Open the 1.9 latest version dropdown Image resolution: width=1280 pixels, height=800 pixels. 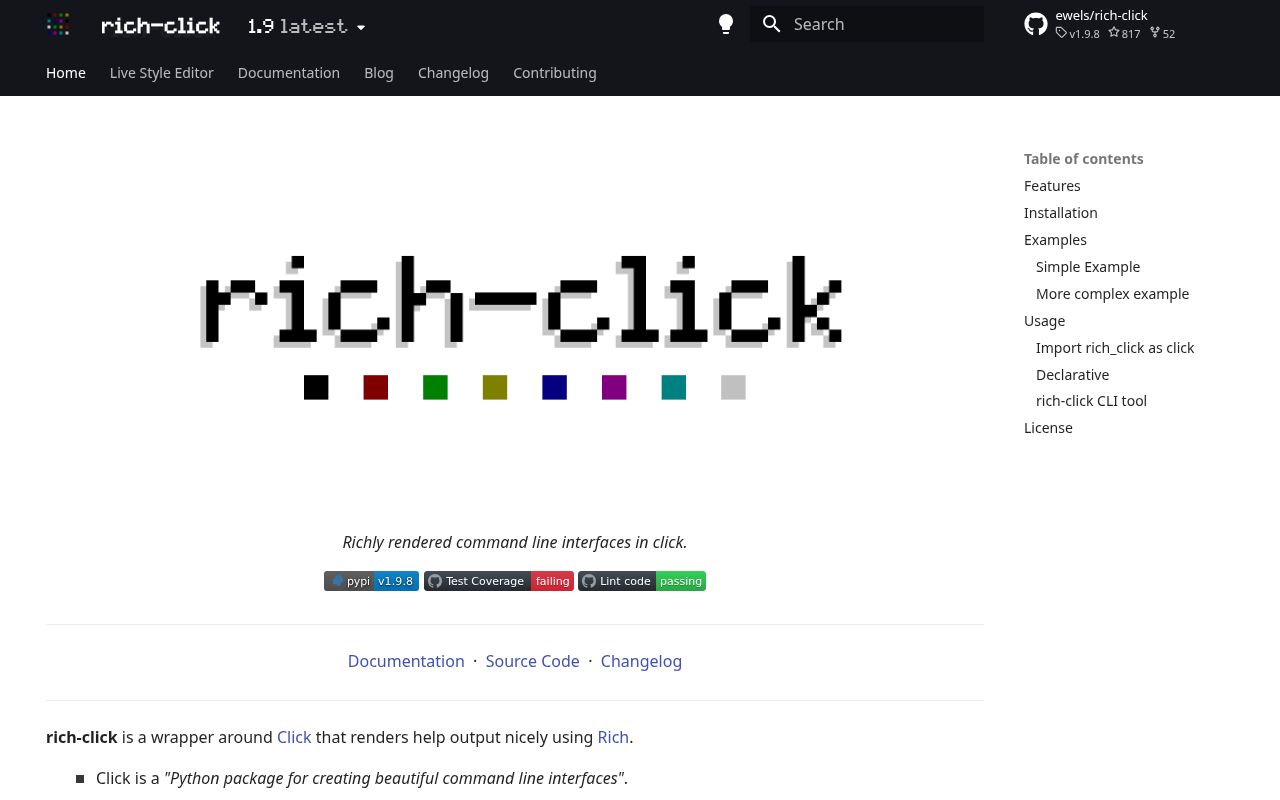(306, 26)
